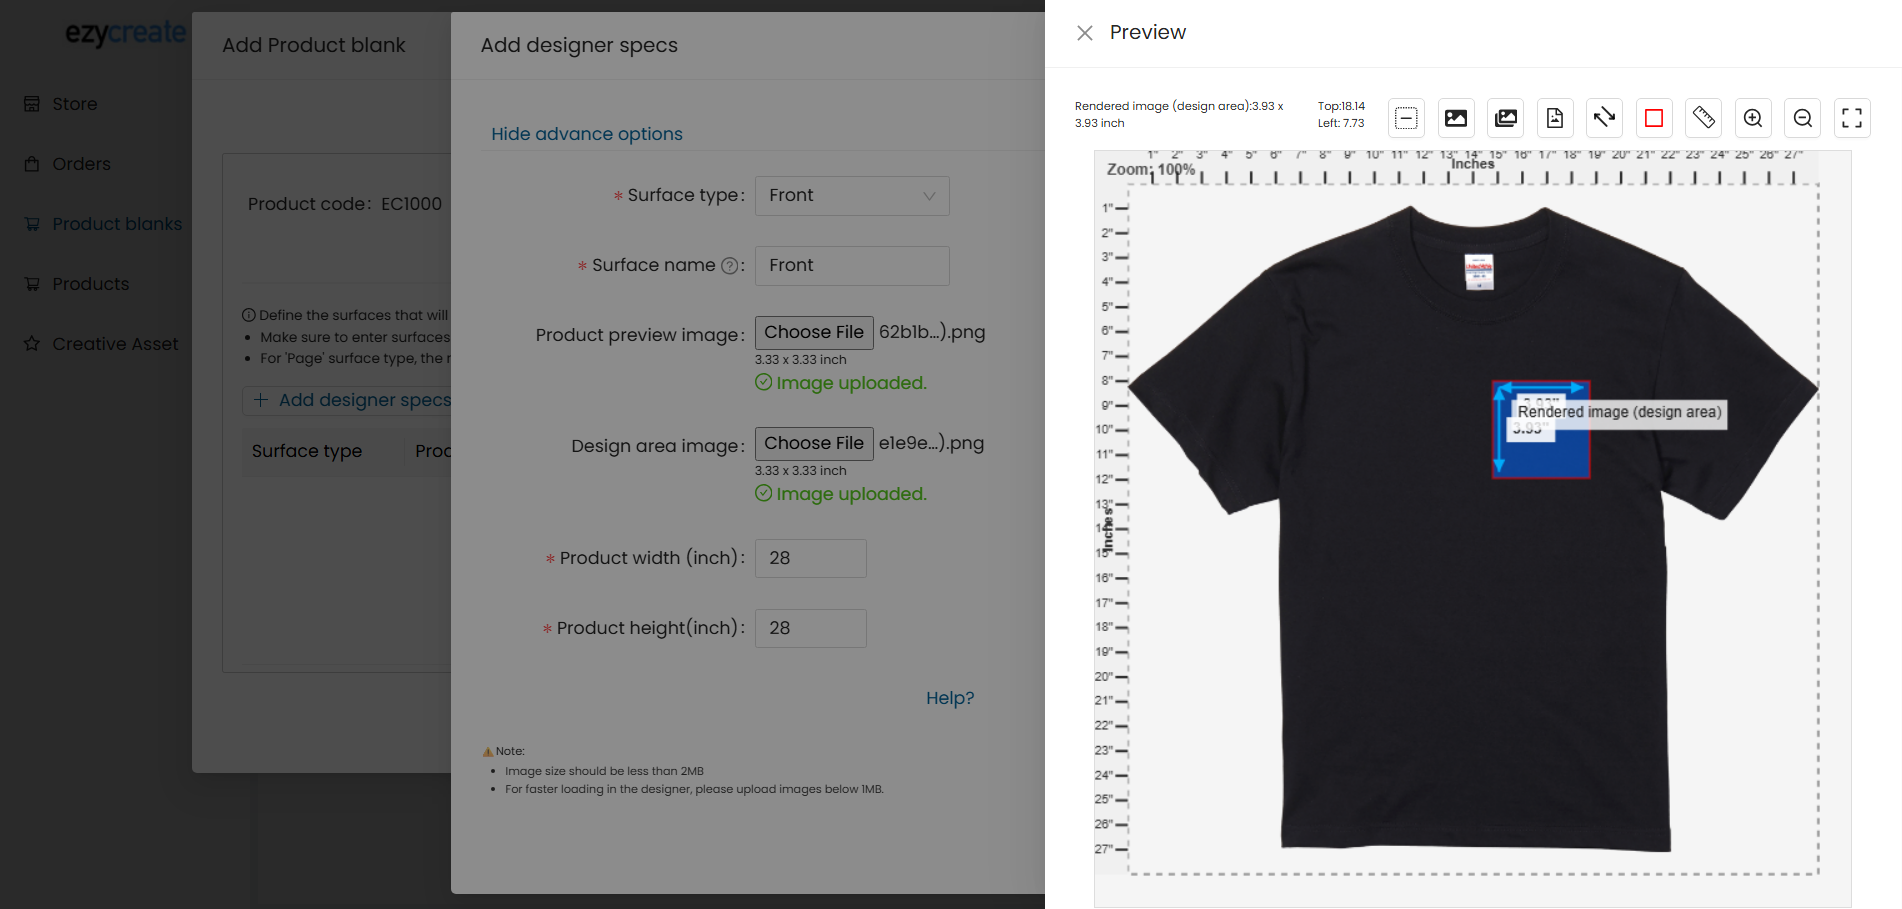
Task: Click the zoom in magnifier icon
Action: point(1753,118)
